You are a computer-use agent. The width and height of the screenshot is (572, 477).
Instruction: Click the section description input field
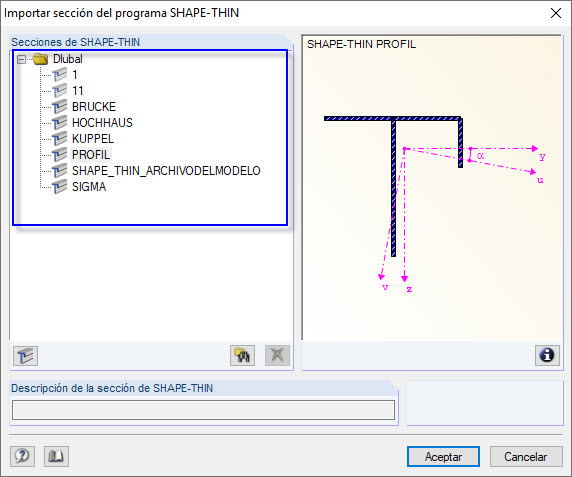point(203,410)
